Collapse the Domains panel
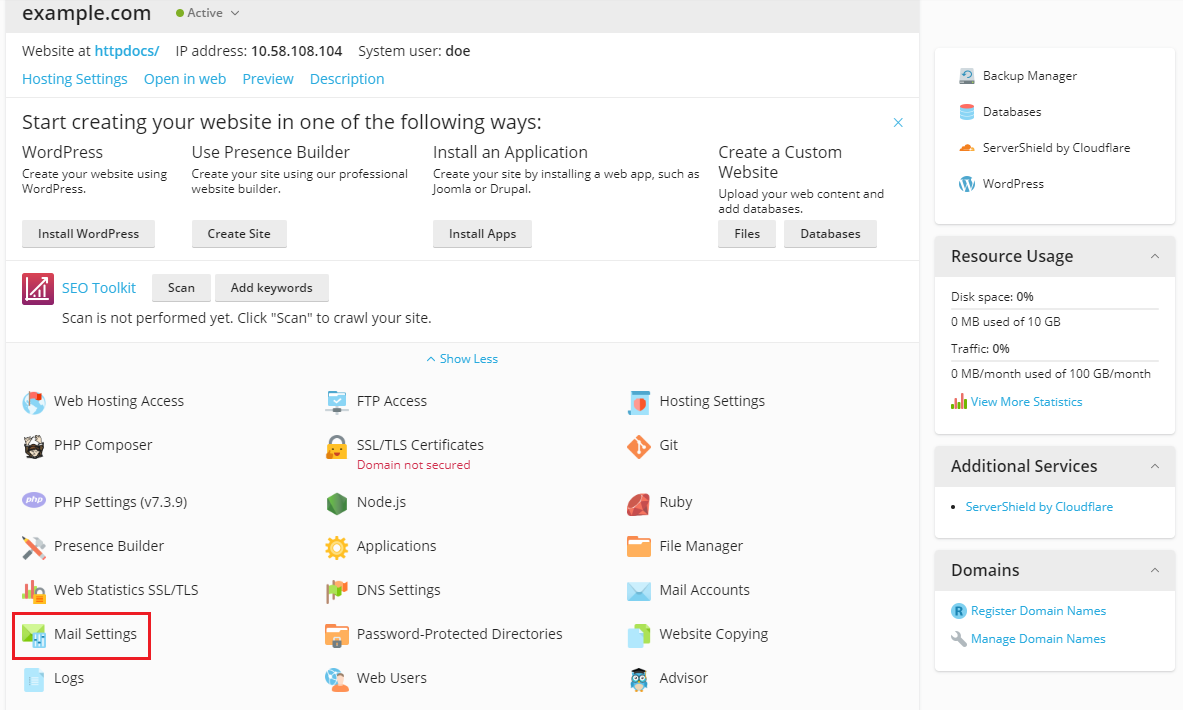The height and width of the screenshot is (710, 1183). (x=1154, y=570)
